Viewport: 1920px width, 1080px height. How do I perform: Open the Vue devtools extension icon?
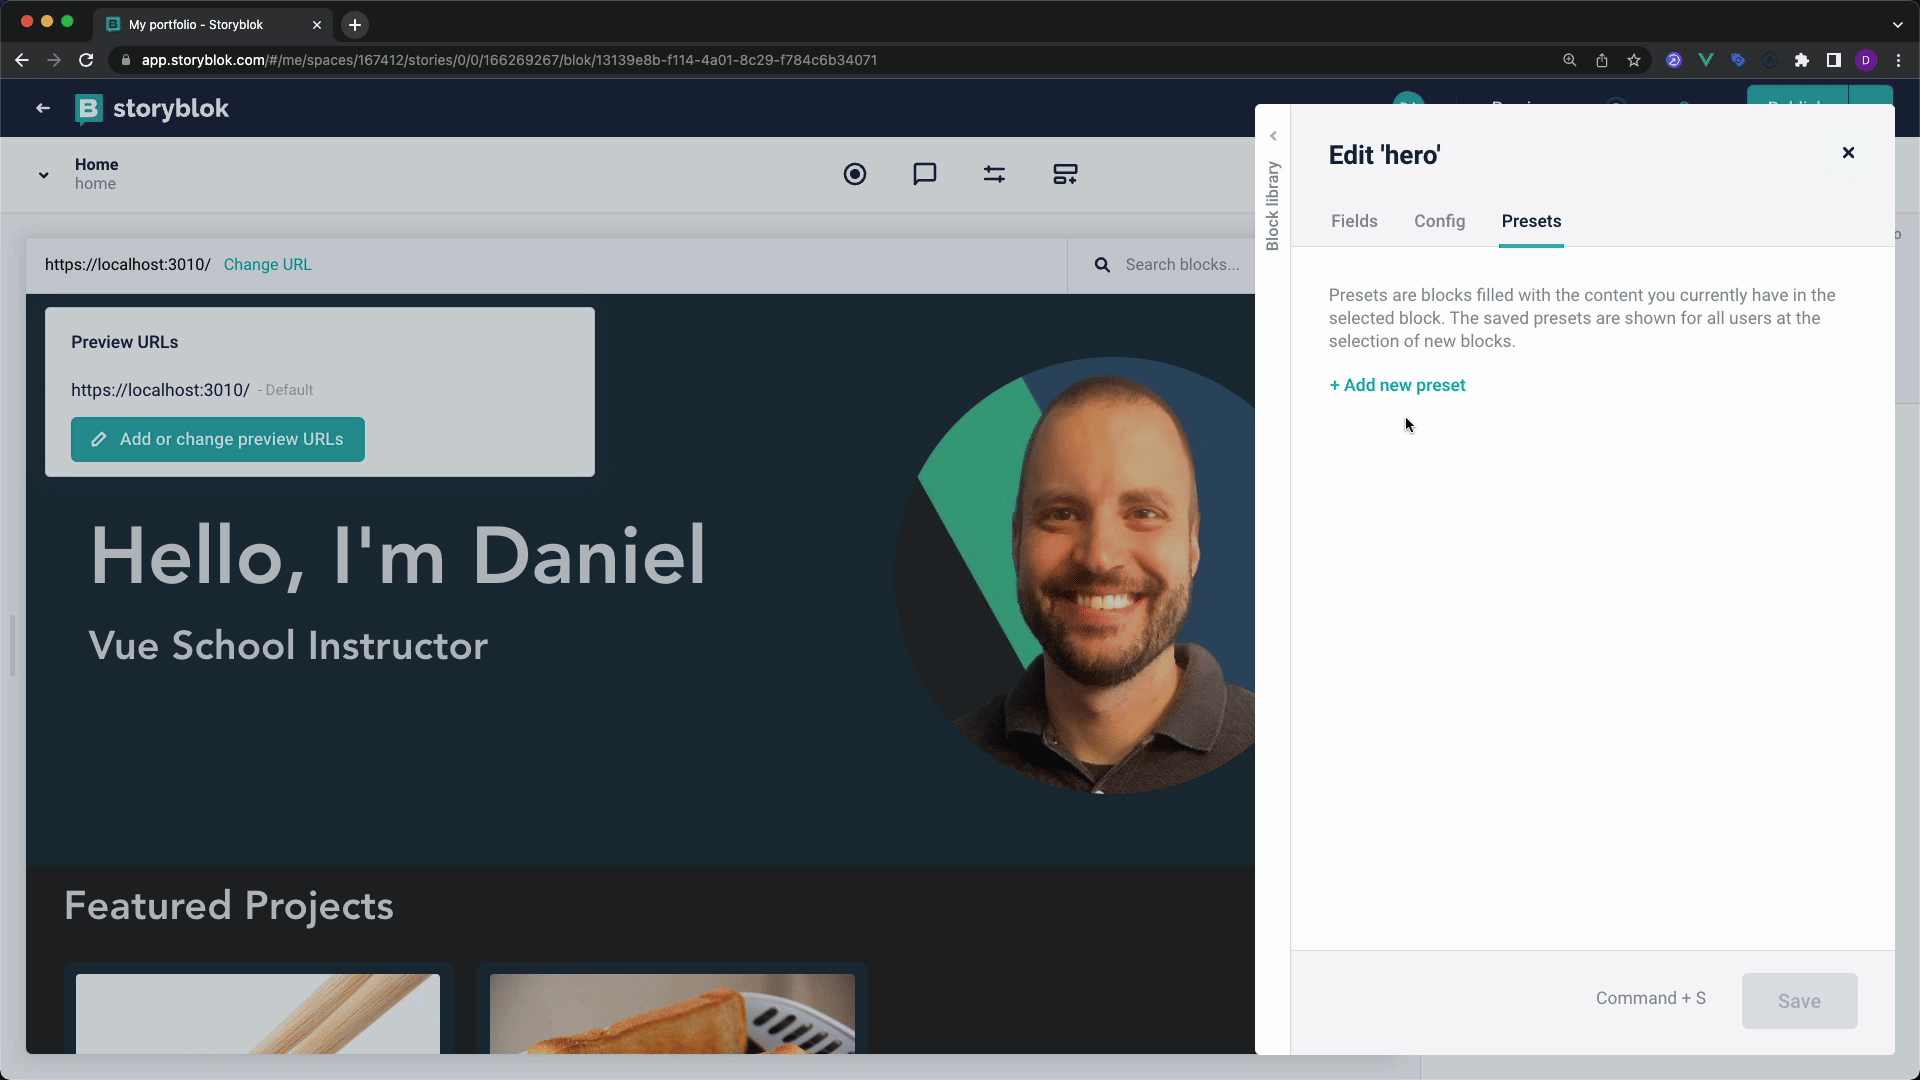click(x=1706, y=60)
